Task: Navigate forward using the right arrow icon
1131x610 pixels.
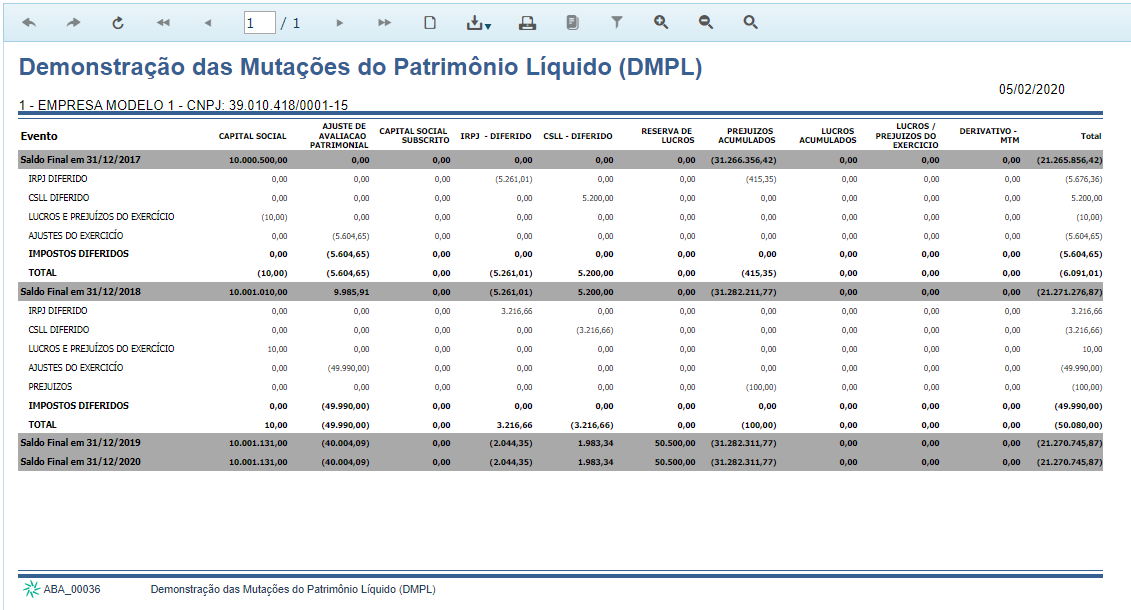Action: point(71,21)
